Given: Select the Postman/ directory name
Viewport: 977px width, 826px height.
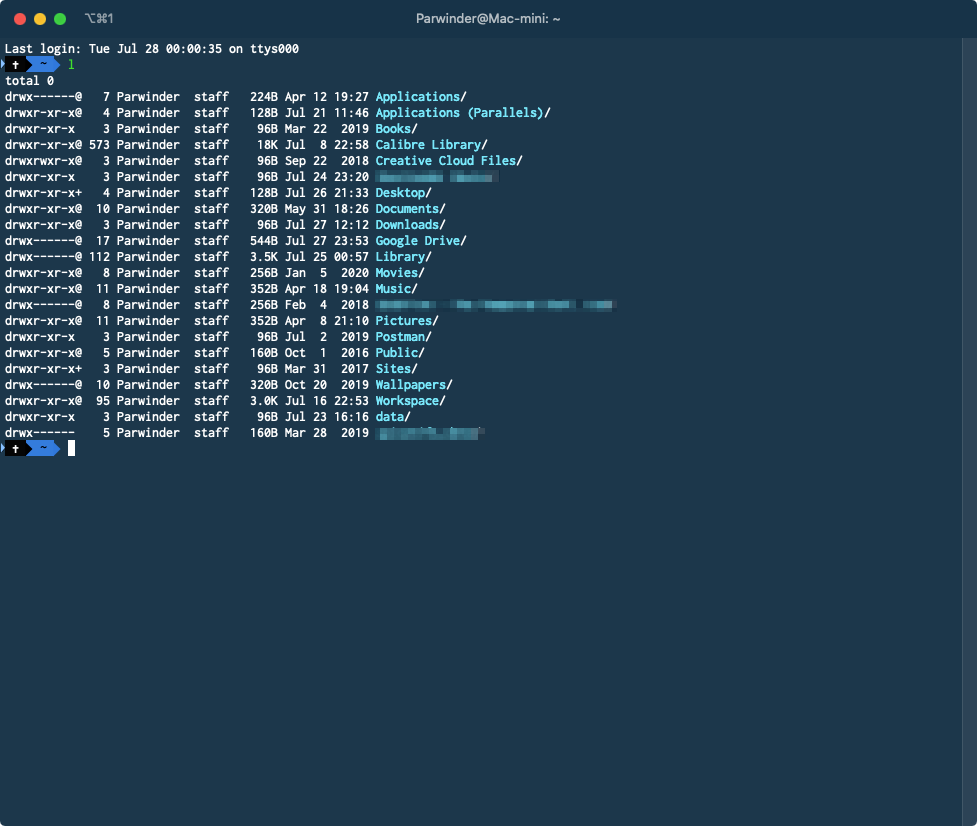Looking at the screenshot, I should point(403,337).
